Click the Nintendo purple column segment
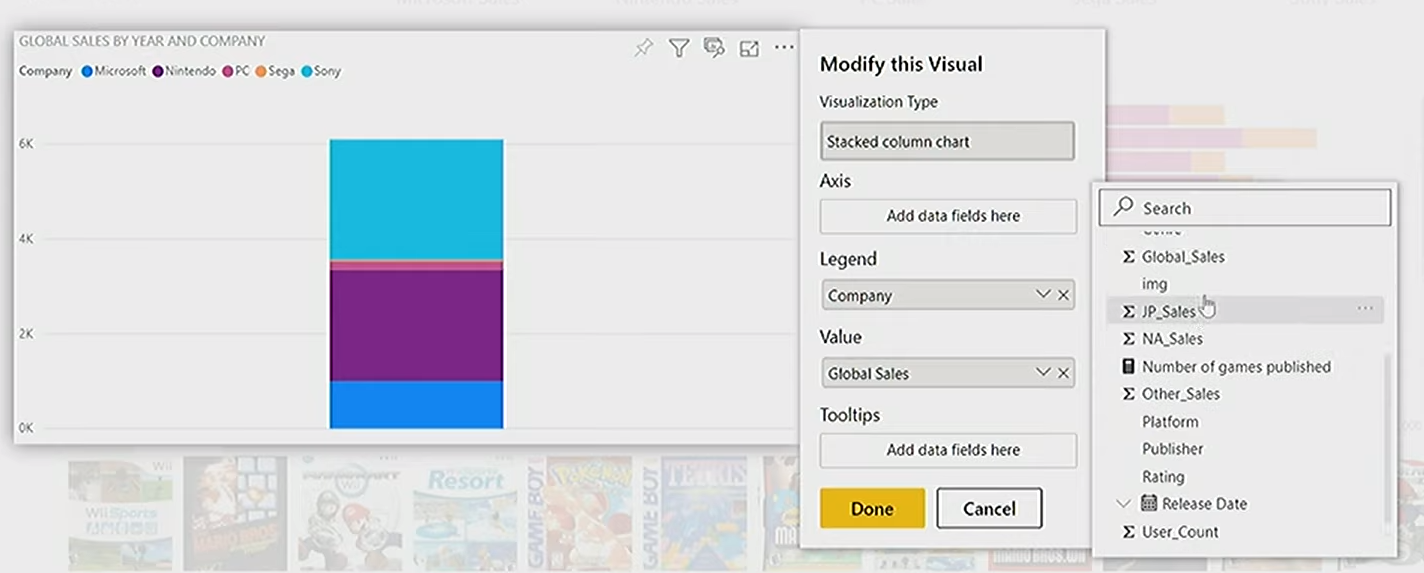The width and height of the screenshot is (1424, 573). coord(416,325)
